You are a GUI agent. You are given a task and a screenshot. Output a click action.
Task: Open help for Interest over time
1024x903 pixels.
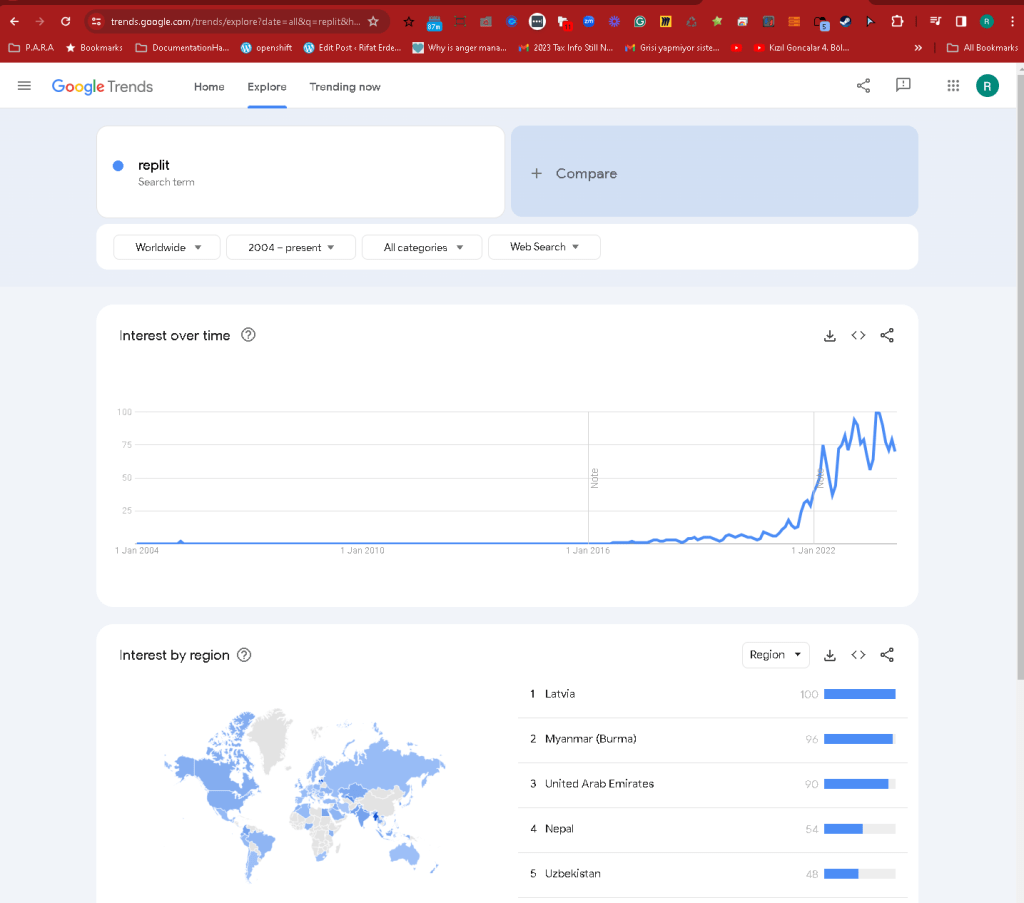(248, 335)
